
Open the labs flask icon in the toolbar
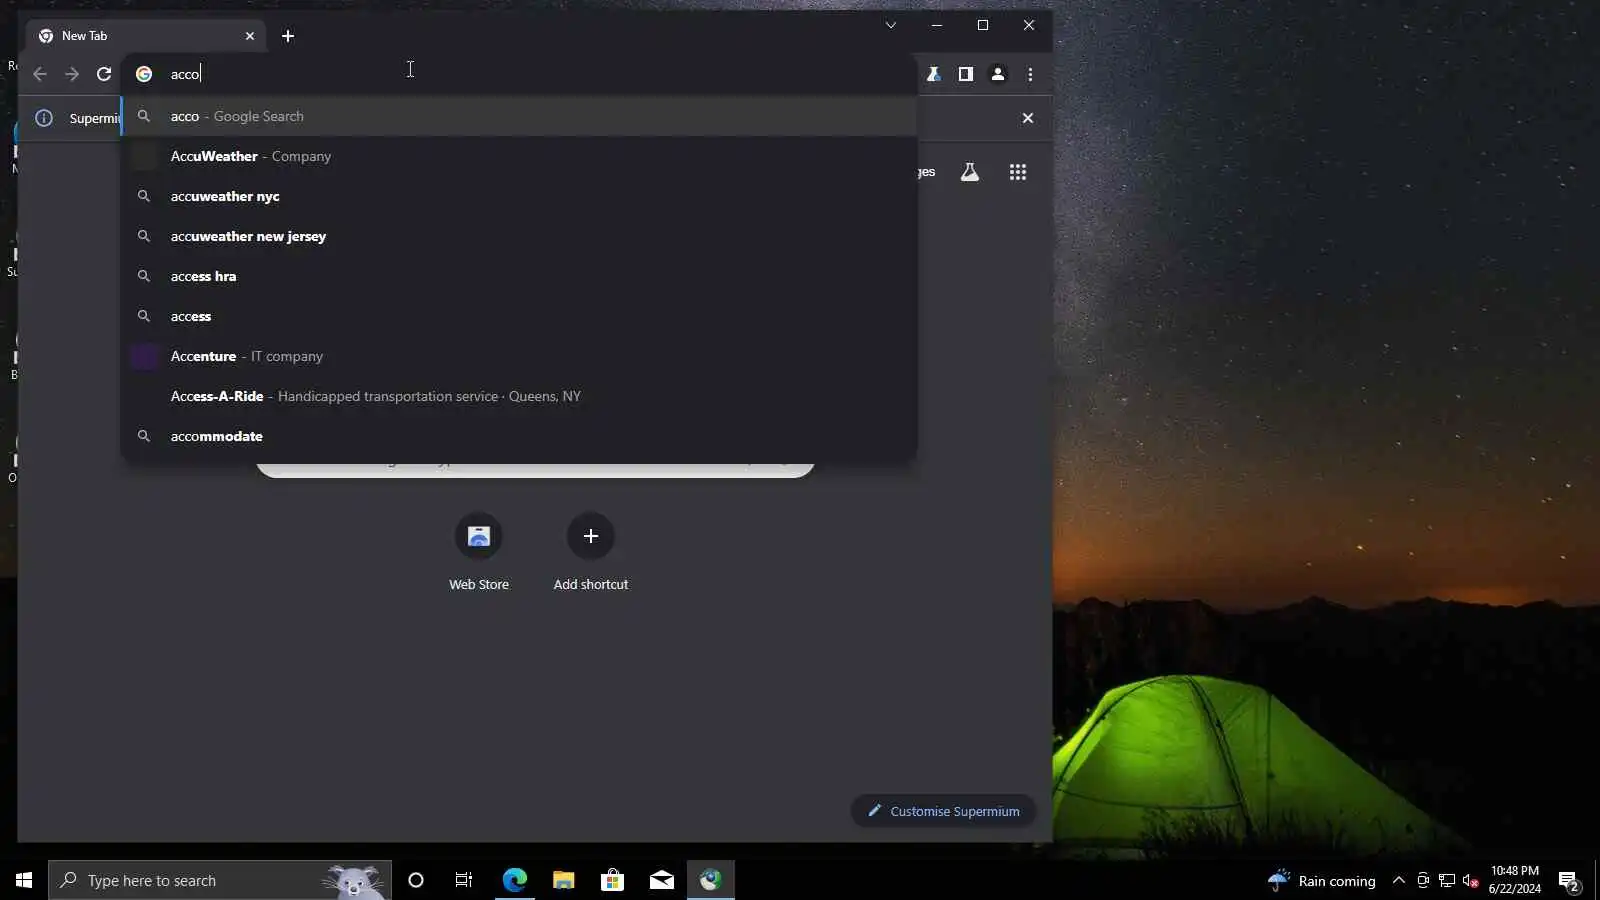(933, 74)
